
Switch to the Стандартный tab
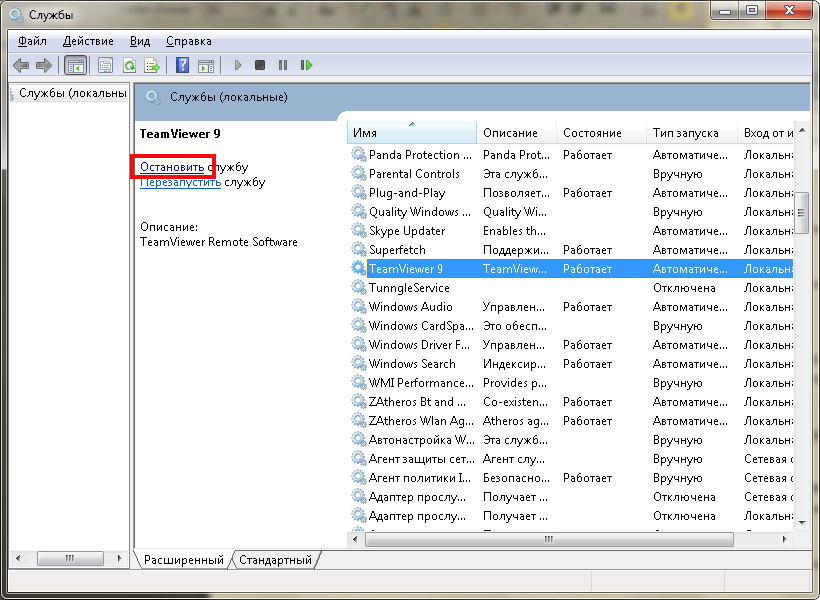[x=275, y=560]
